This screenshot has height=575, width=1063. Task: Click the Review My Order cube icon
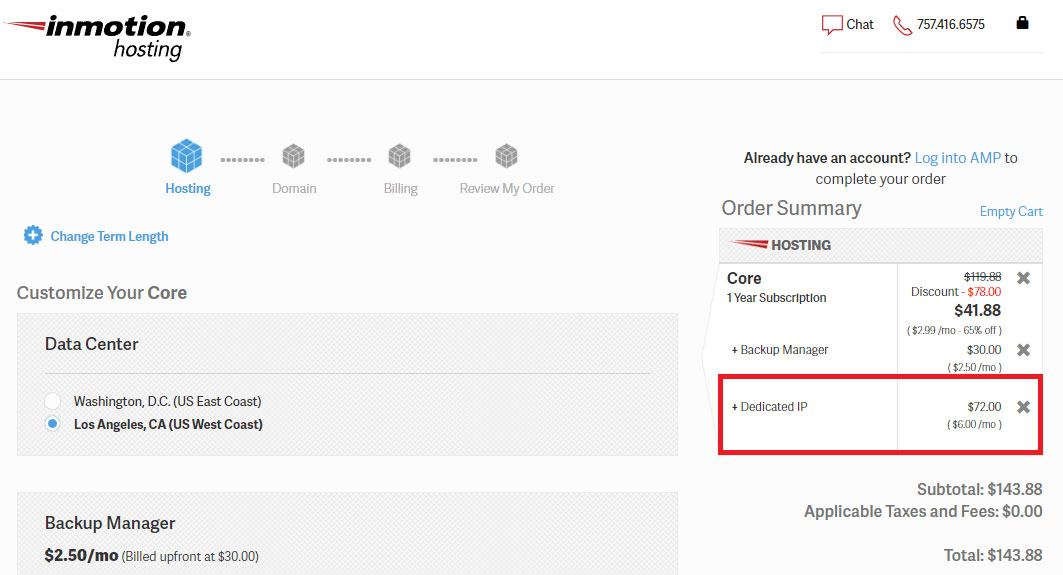506,156
